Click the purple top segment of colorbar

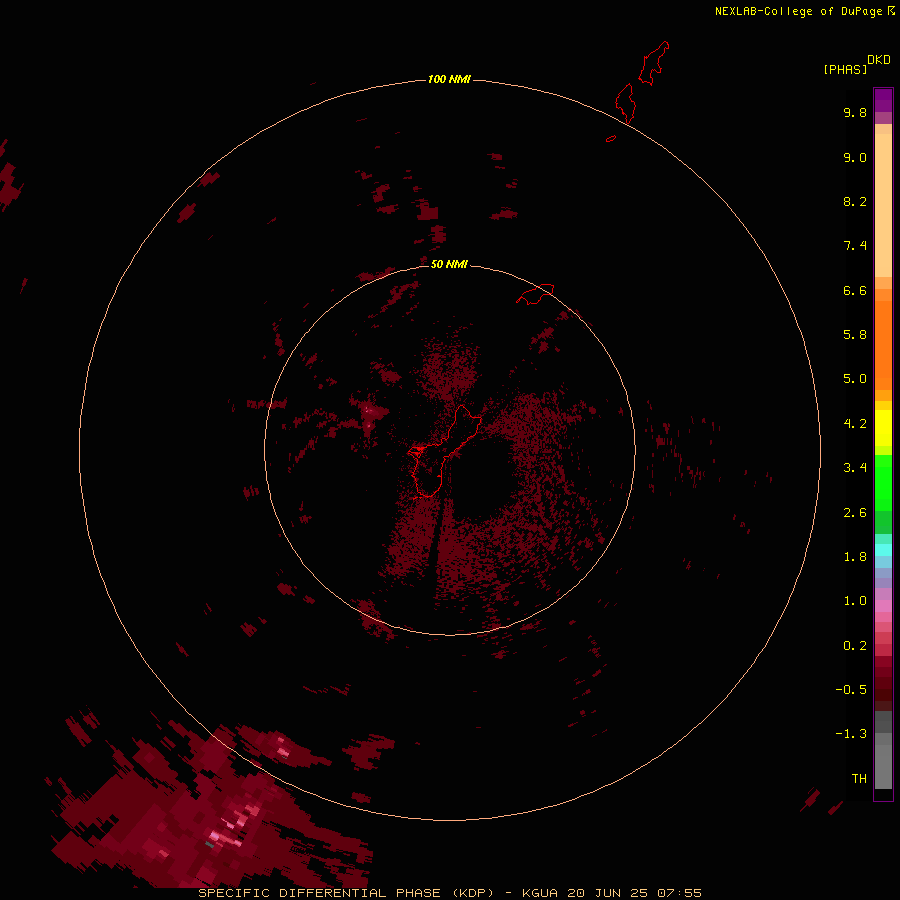coord(883,100)
